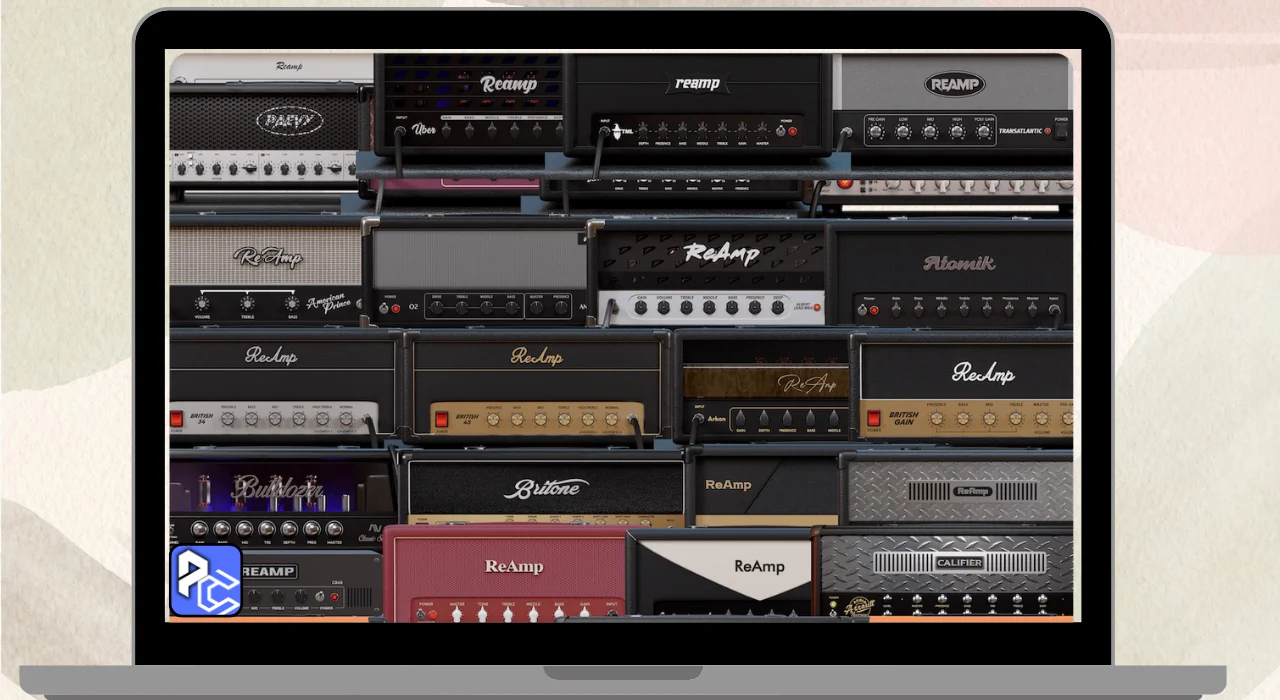The height and width of the screenshot is (700, 1280).
Task: Click the Atomik amp Input jack
Action: coord(1054,309)
